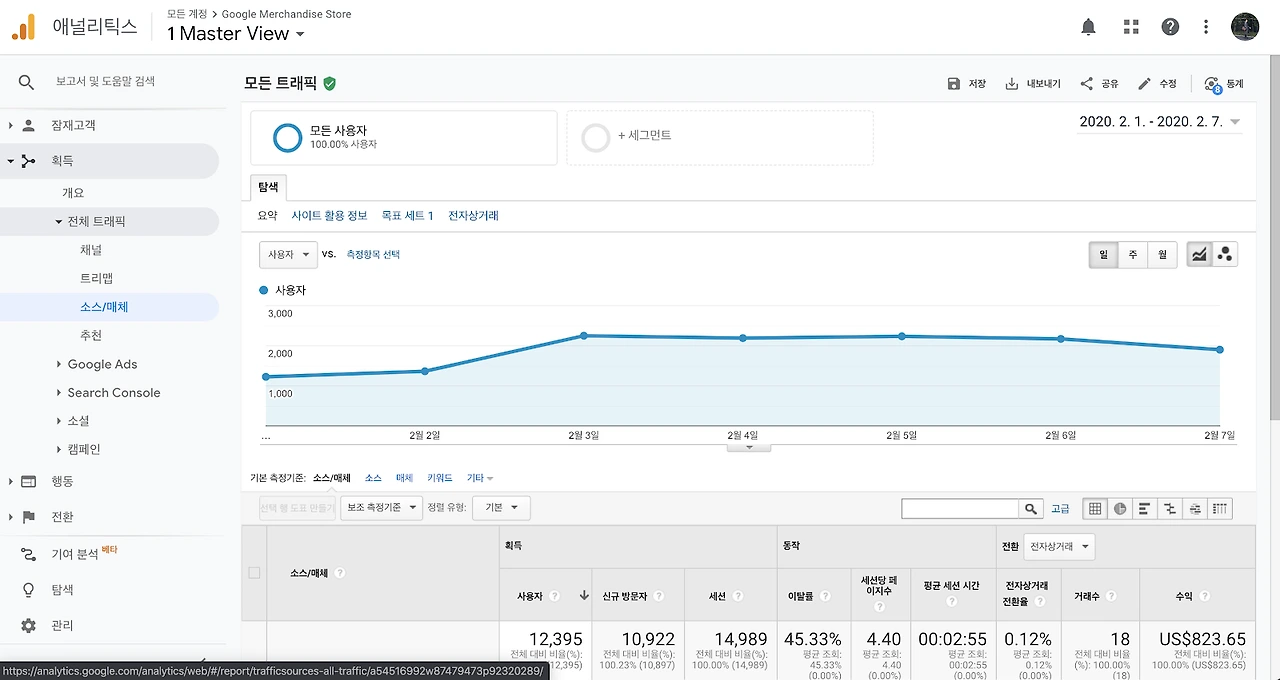1280x680 pixels.
Task: Open the 통계 insights icon
Action: [1212, 85]
